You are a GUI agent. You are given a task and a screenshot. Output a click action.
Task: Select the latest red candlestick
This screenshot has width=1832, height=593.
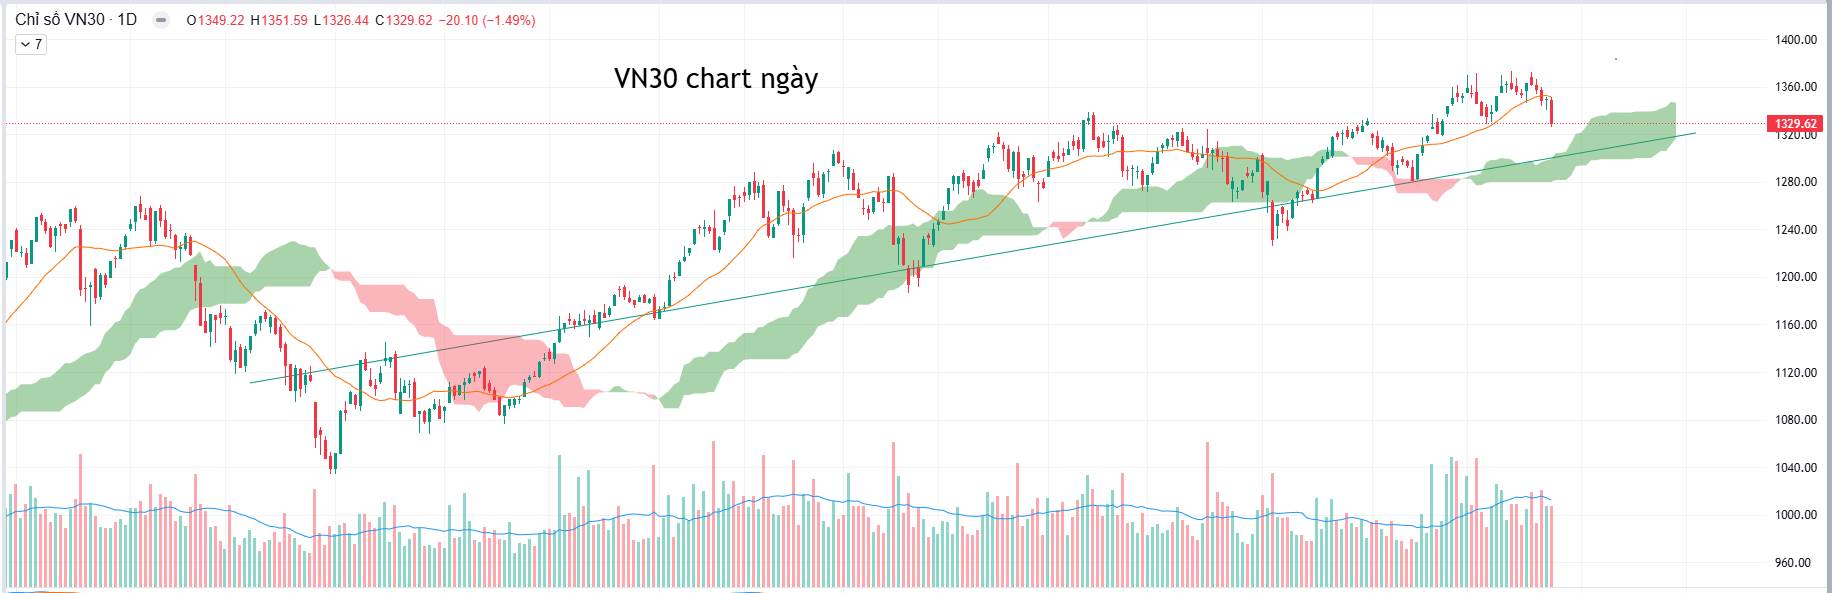coord(1551,112)
